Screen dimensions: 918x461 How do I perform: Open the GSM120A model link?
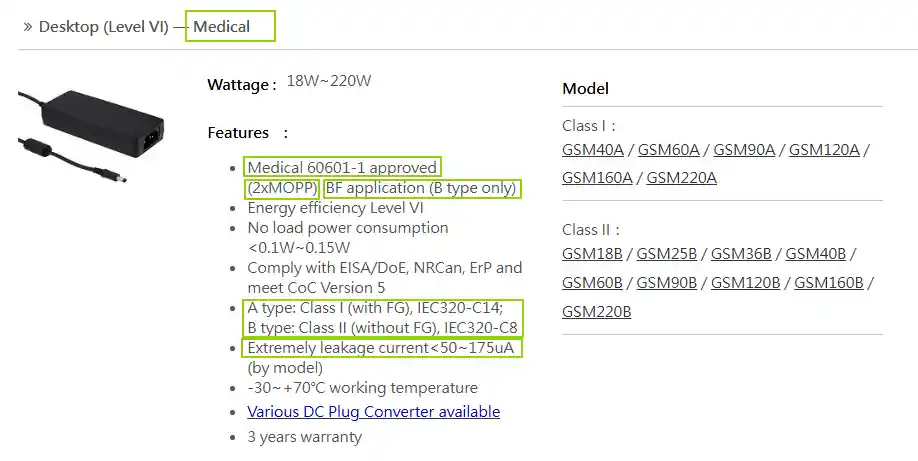pos(824,150)
